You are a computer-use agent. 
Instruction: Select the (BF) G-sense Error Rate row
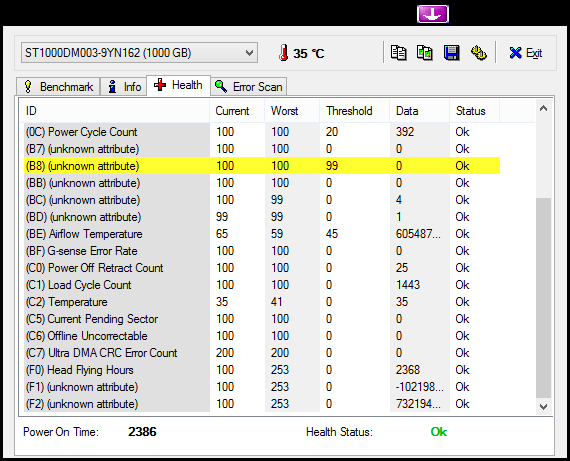(262, 251)
